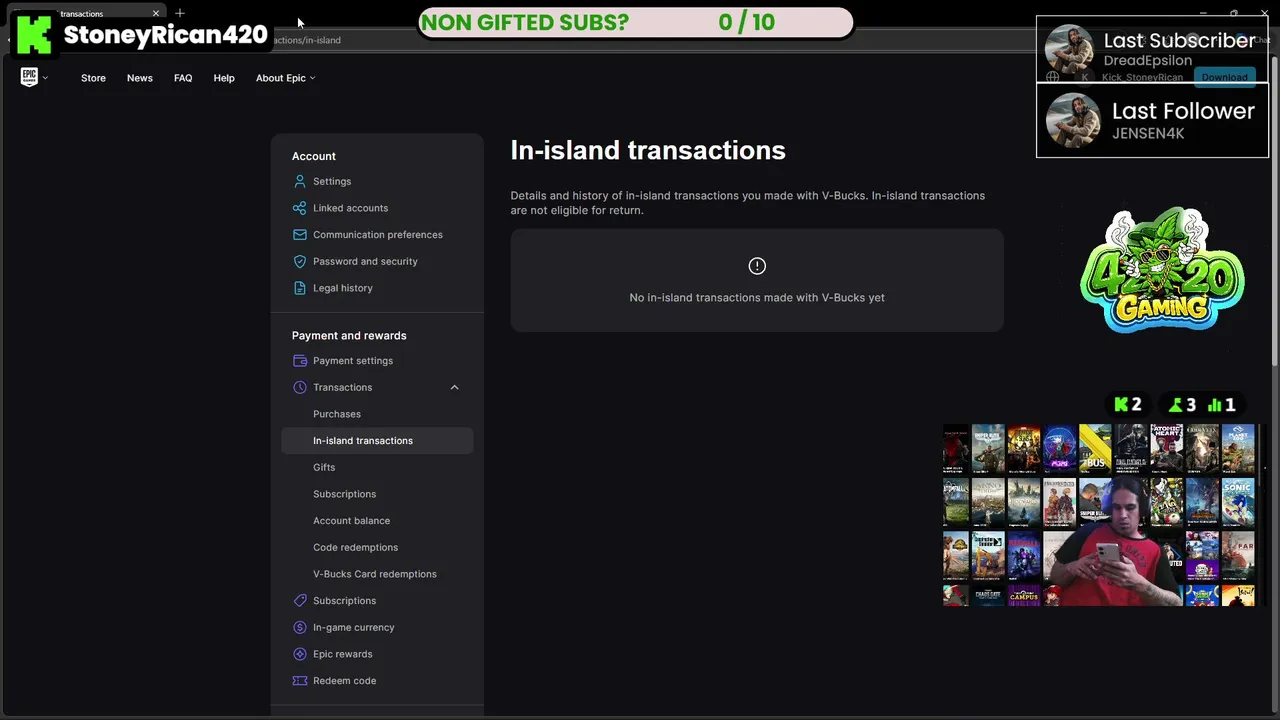This screenshot has height=720, width=1280.
Task: Click the Redeem code ticket icon
Action: (299, 681)
